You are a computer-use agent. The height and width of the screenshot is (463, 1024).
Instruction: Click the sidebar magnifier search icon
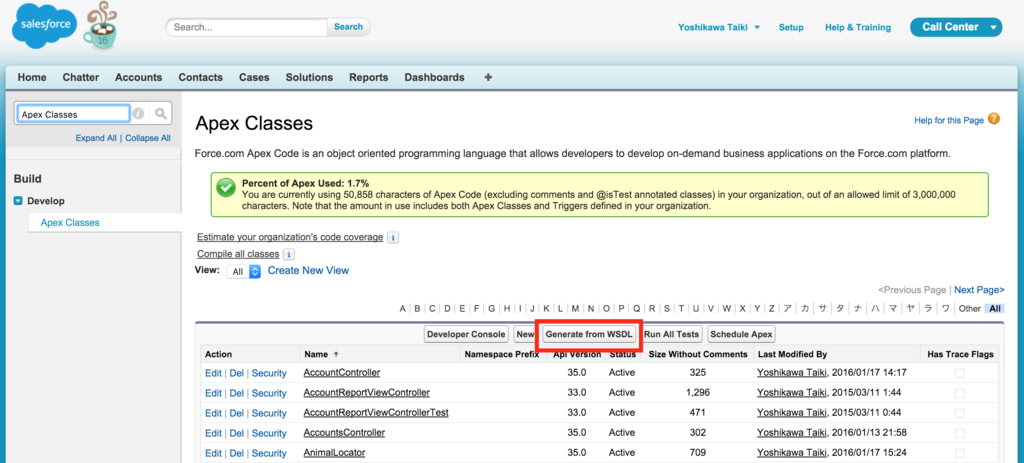[x=161, y=114]
